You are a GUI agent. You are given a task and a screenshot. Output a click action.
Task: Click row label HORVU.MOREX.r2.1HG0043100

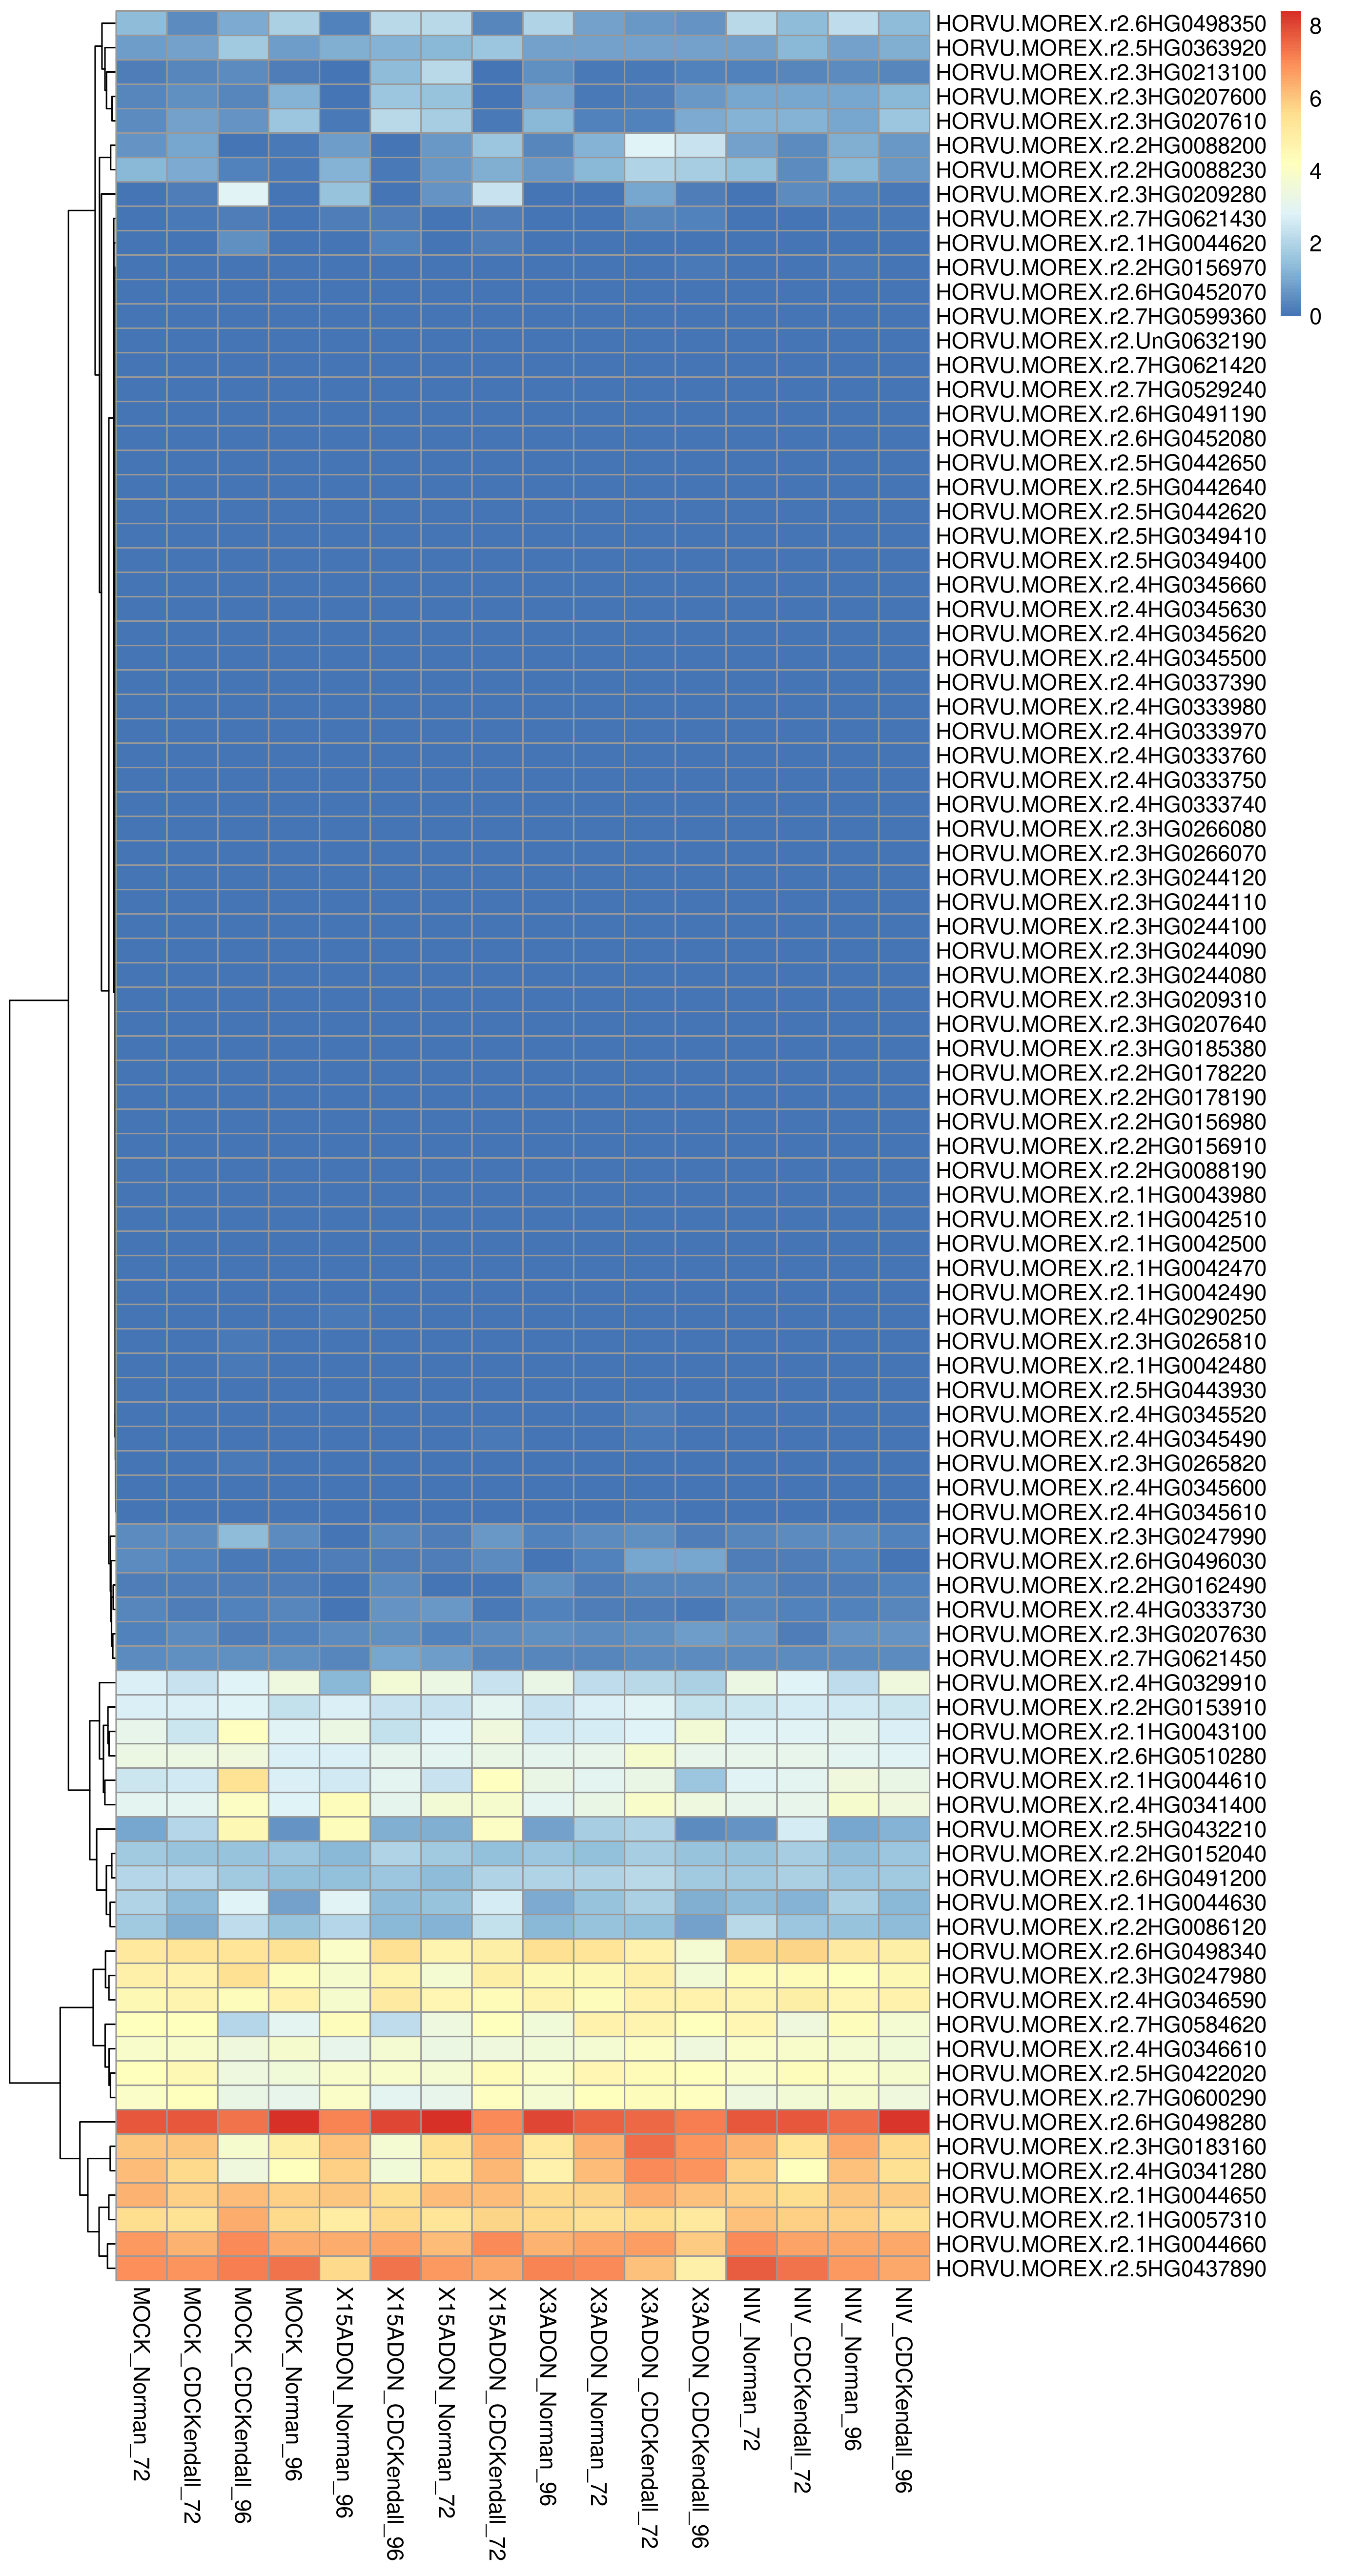(x=1101, y=1732)
